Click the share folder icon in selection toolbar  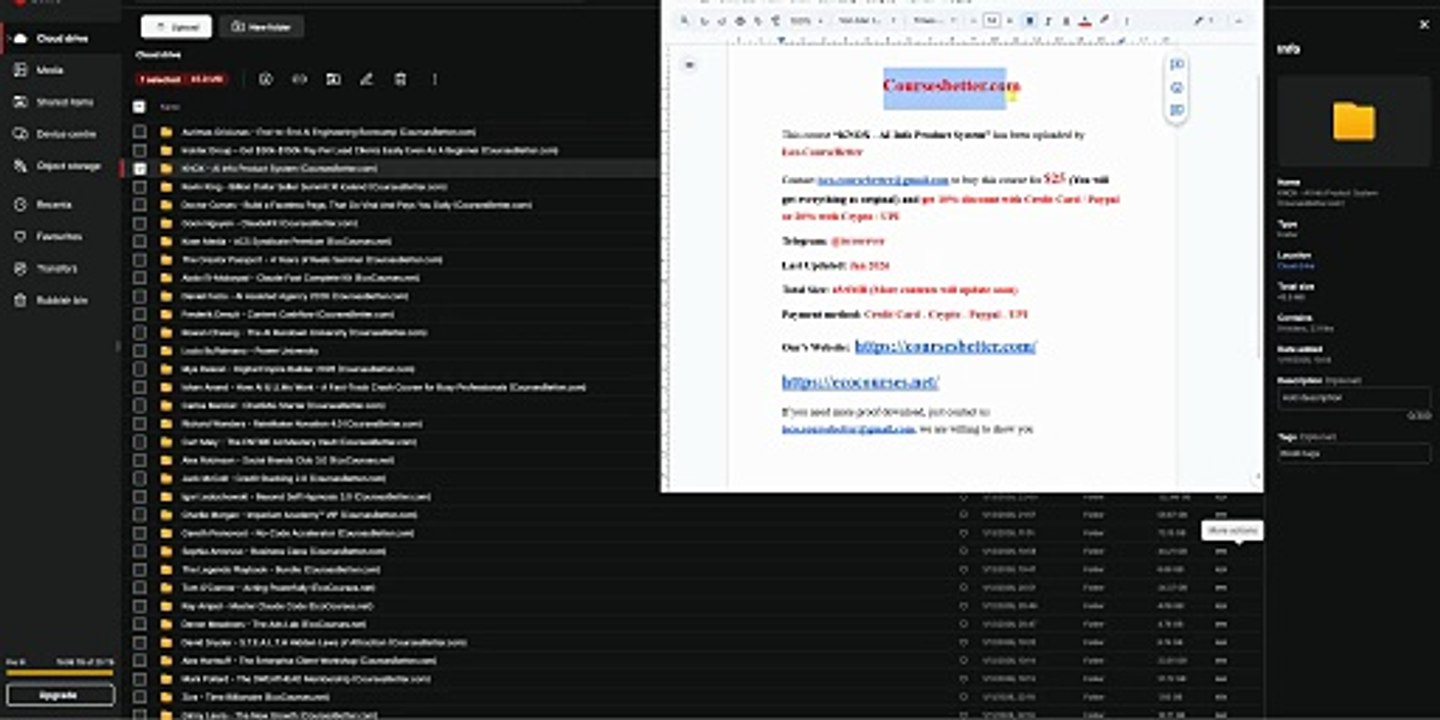(x=333, y=79)
